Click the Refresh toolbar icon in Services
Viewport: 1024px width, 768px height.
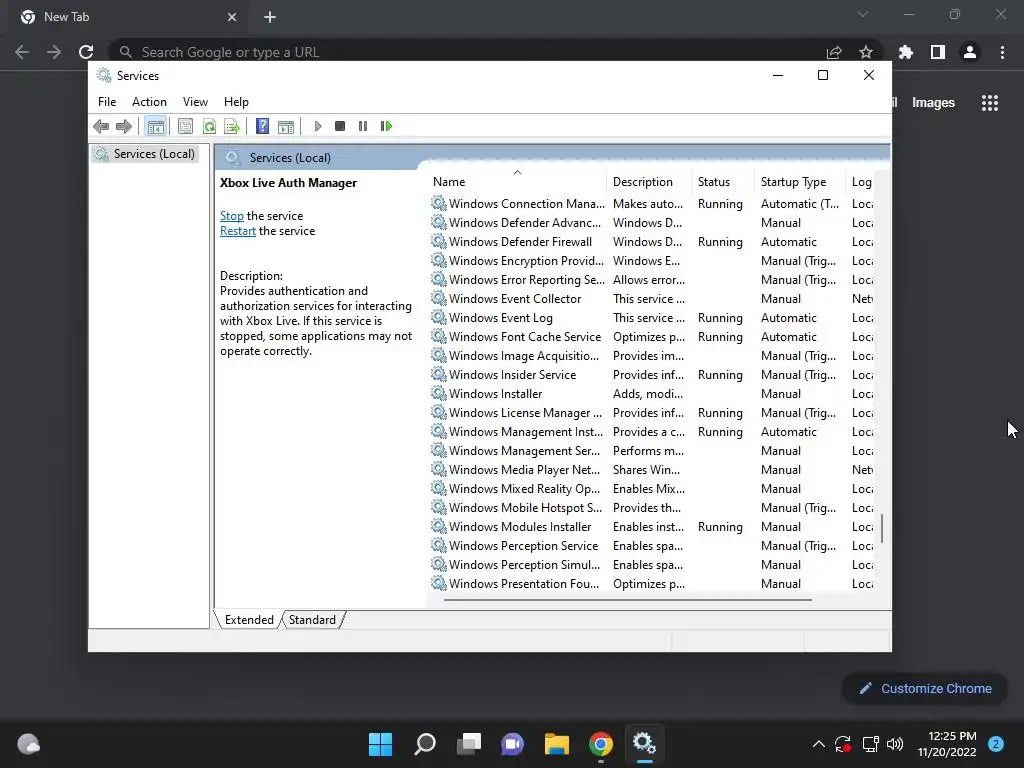click(209, 126)
